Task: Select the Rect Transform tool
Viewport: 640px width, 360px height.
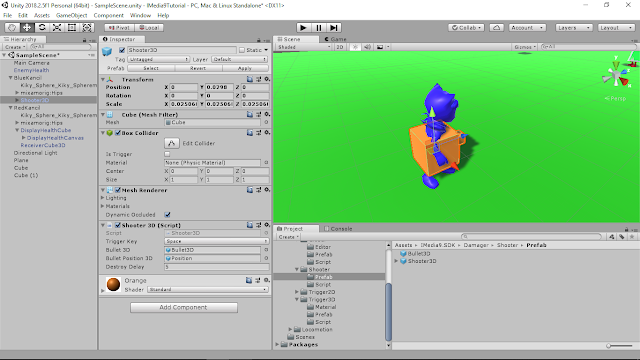Action: [x=72, y=28]
